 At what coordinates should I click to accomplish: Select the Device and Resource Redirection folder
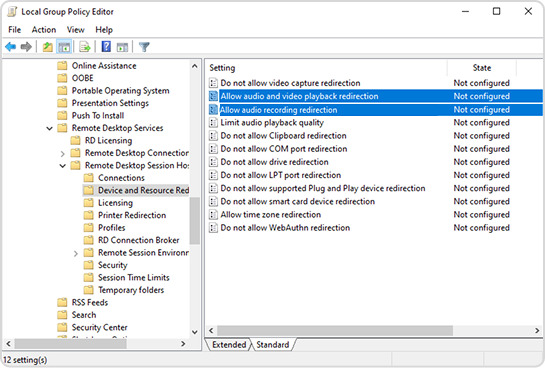pyautogui.click(x=143, y=190)
